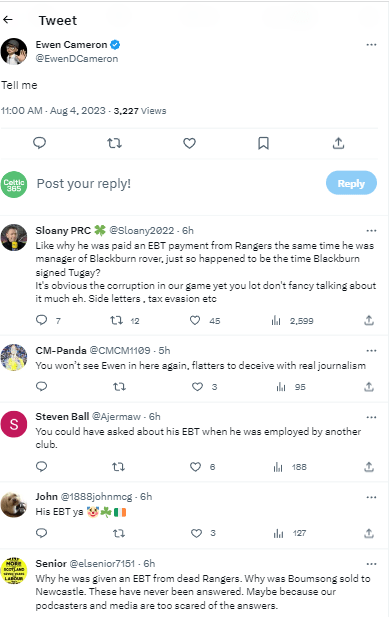Go back using the arrow beside Tweet
The height and width of the screenshot is (617, 389).
coord(8,20)
